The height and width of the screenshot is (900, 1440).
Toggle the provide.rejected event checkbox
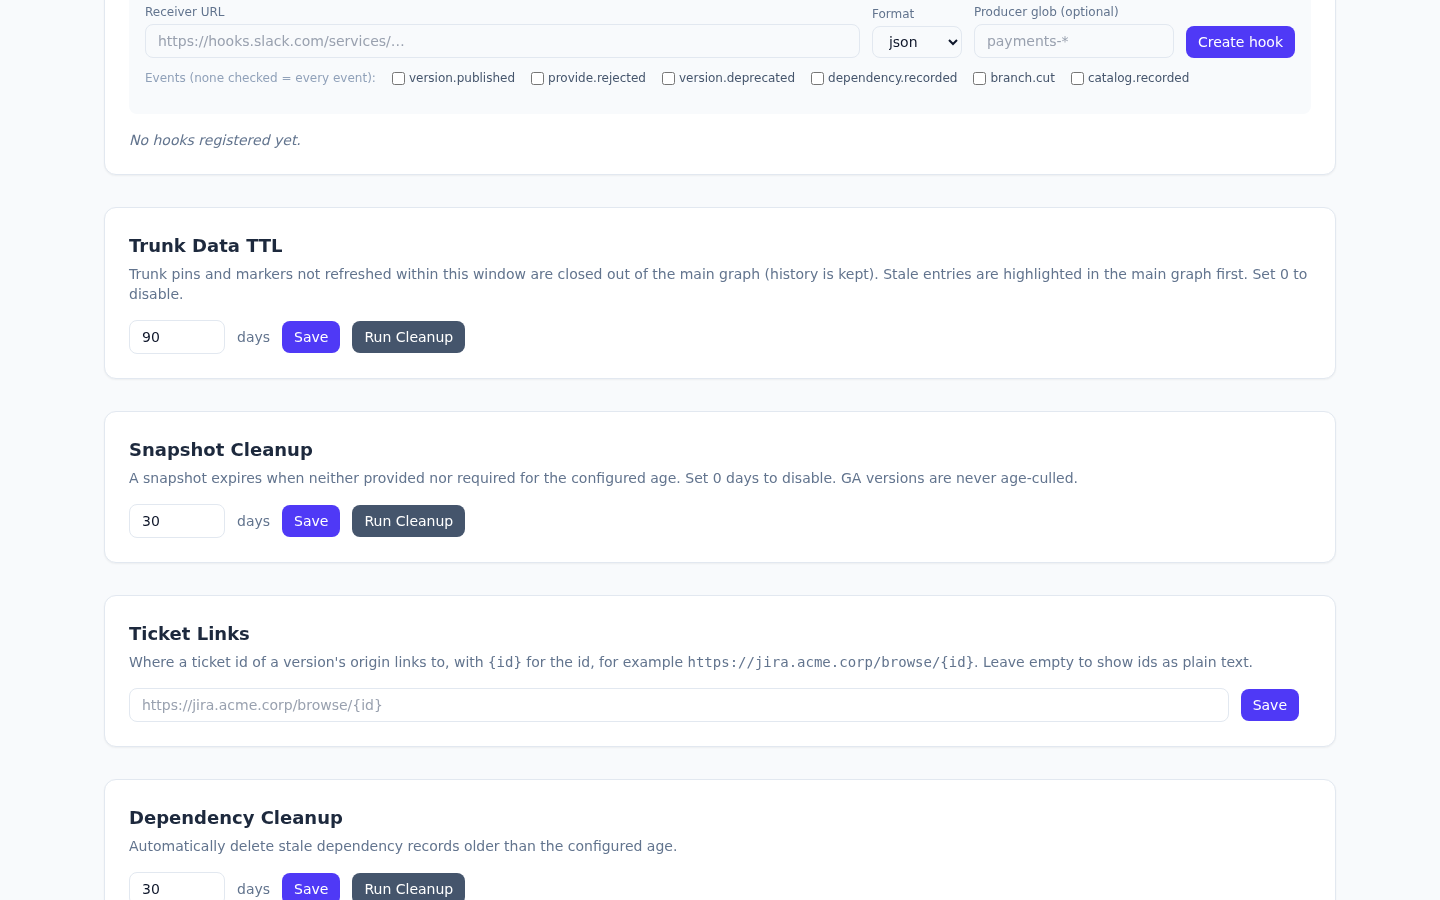coord(538,78)
